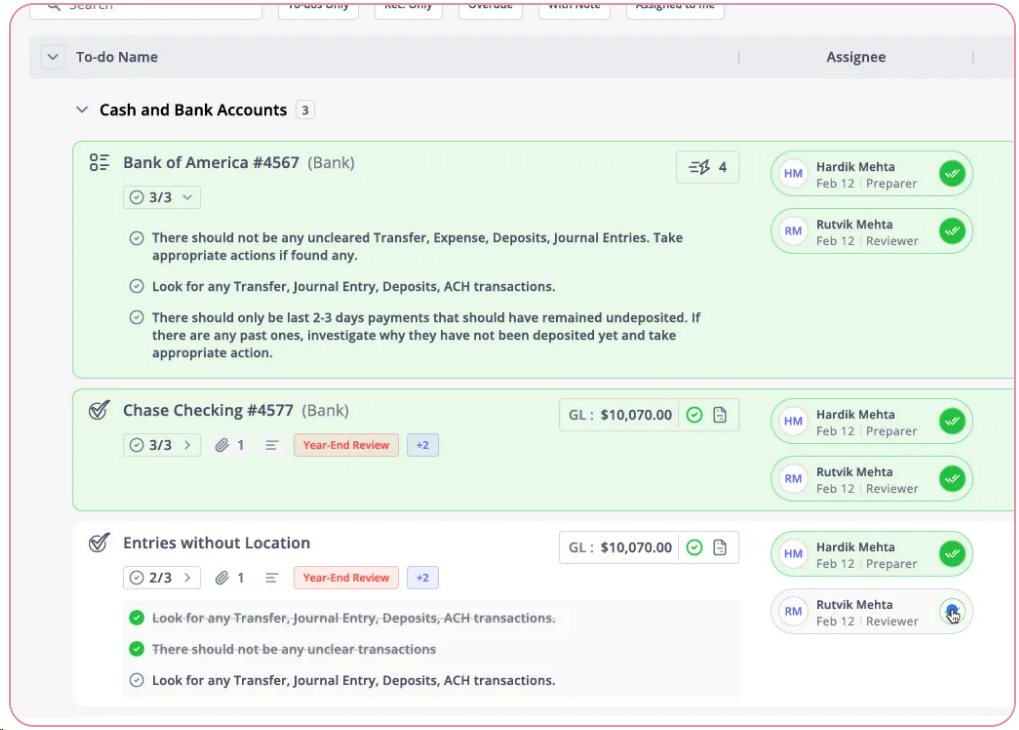Click the Cash and Bank Accounts count badge 3
1019x730 pixels.
(305, 110)
